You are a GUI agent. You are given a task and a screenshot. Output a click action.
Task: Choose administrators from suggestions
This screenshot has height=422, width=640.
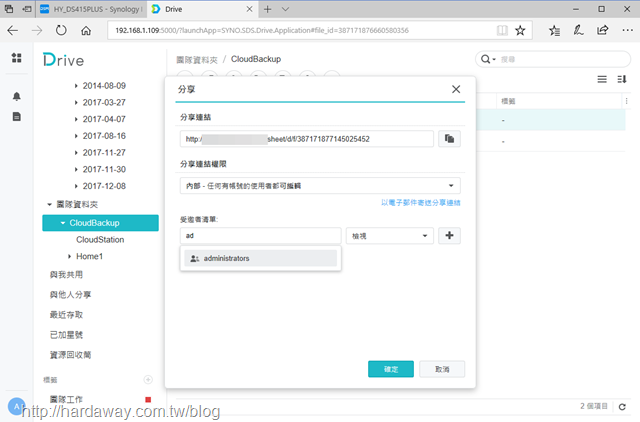[x=260, y=258]
